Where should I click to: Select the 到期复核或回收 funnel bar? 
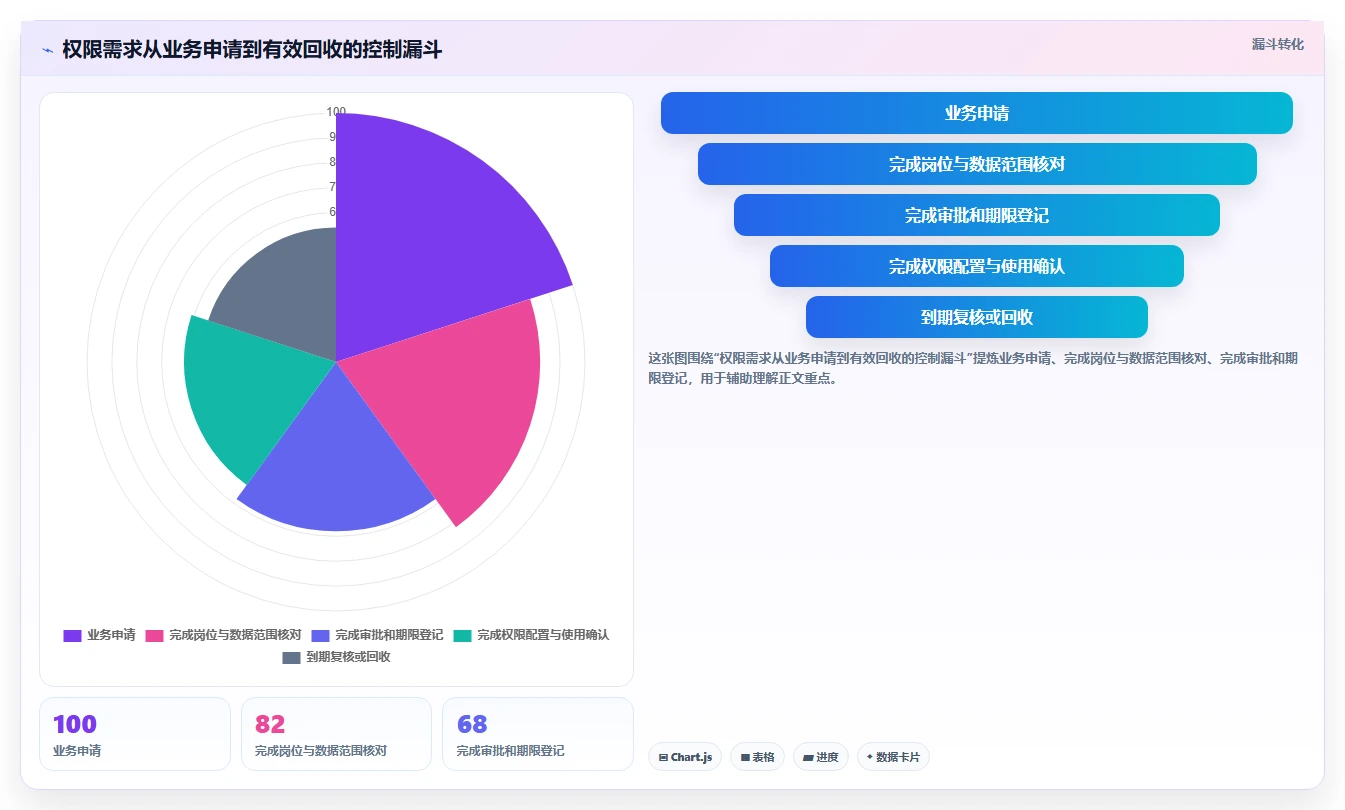click(976, 317)
